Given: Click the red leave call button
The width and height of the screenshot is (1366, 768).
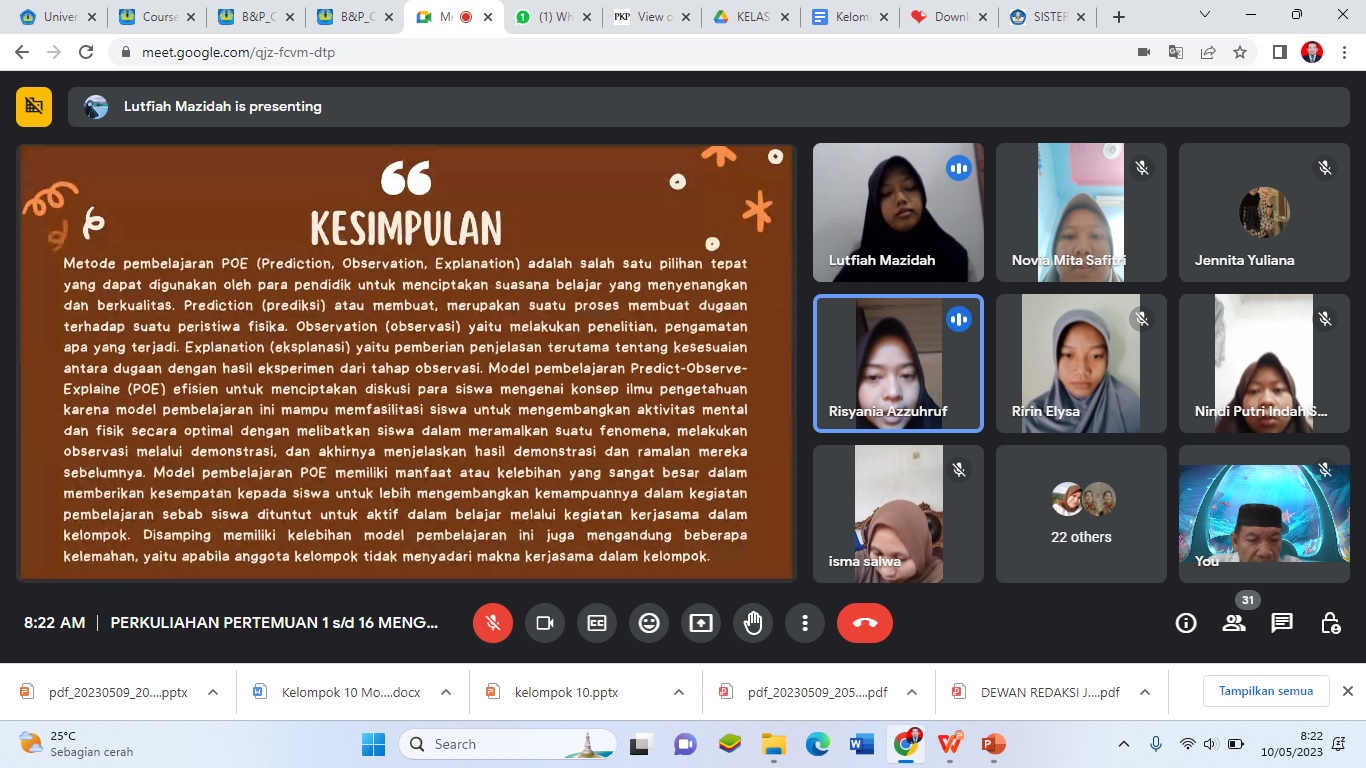Looking at the screenshot, I should point(865,623).
